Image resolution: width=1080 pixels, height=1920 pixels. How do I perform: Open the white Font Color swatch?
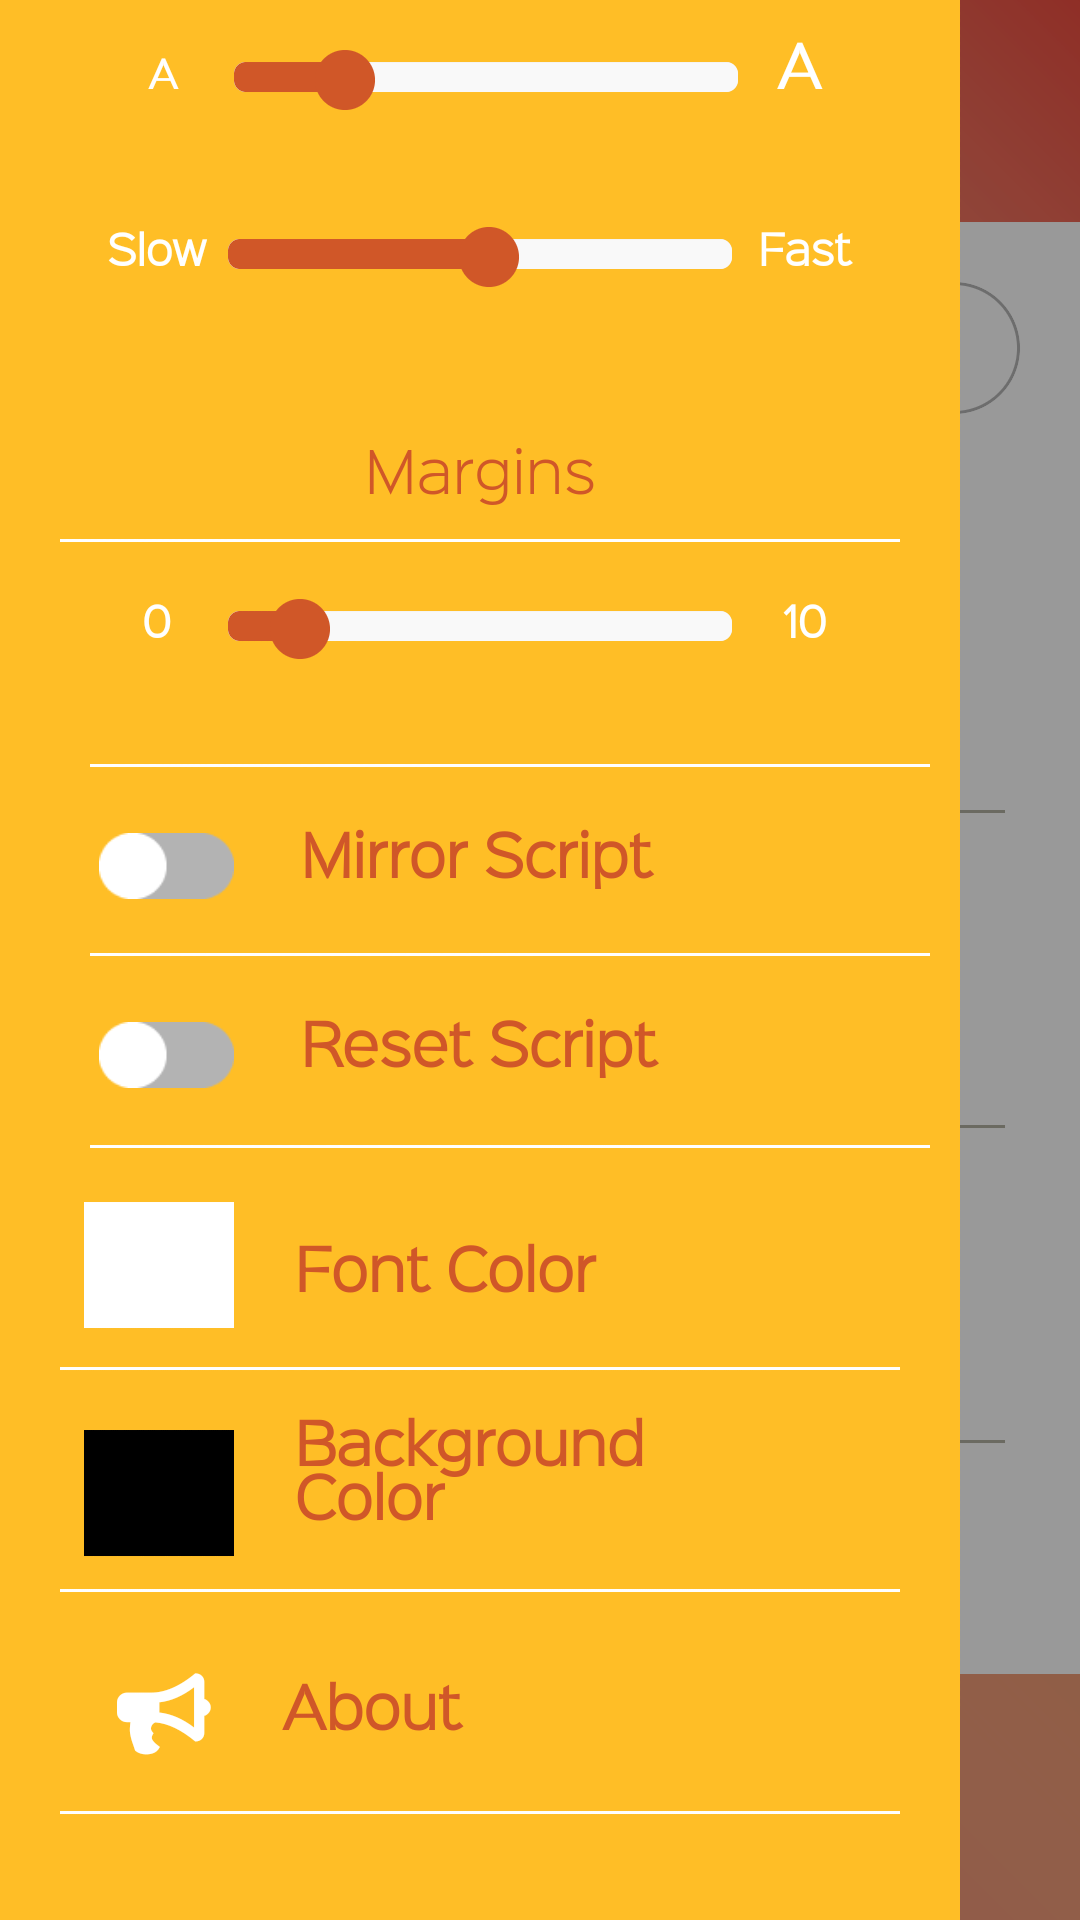pos(159,1265)
